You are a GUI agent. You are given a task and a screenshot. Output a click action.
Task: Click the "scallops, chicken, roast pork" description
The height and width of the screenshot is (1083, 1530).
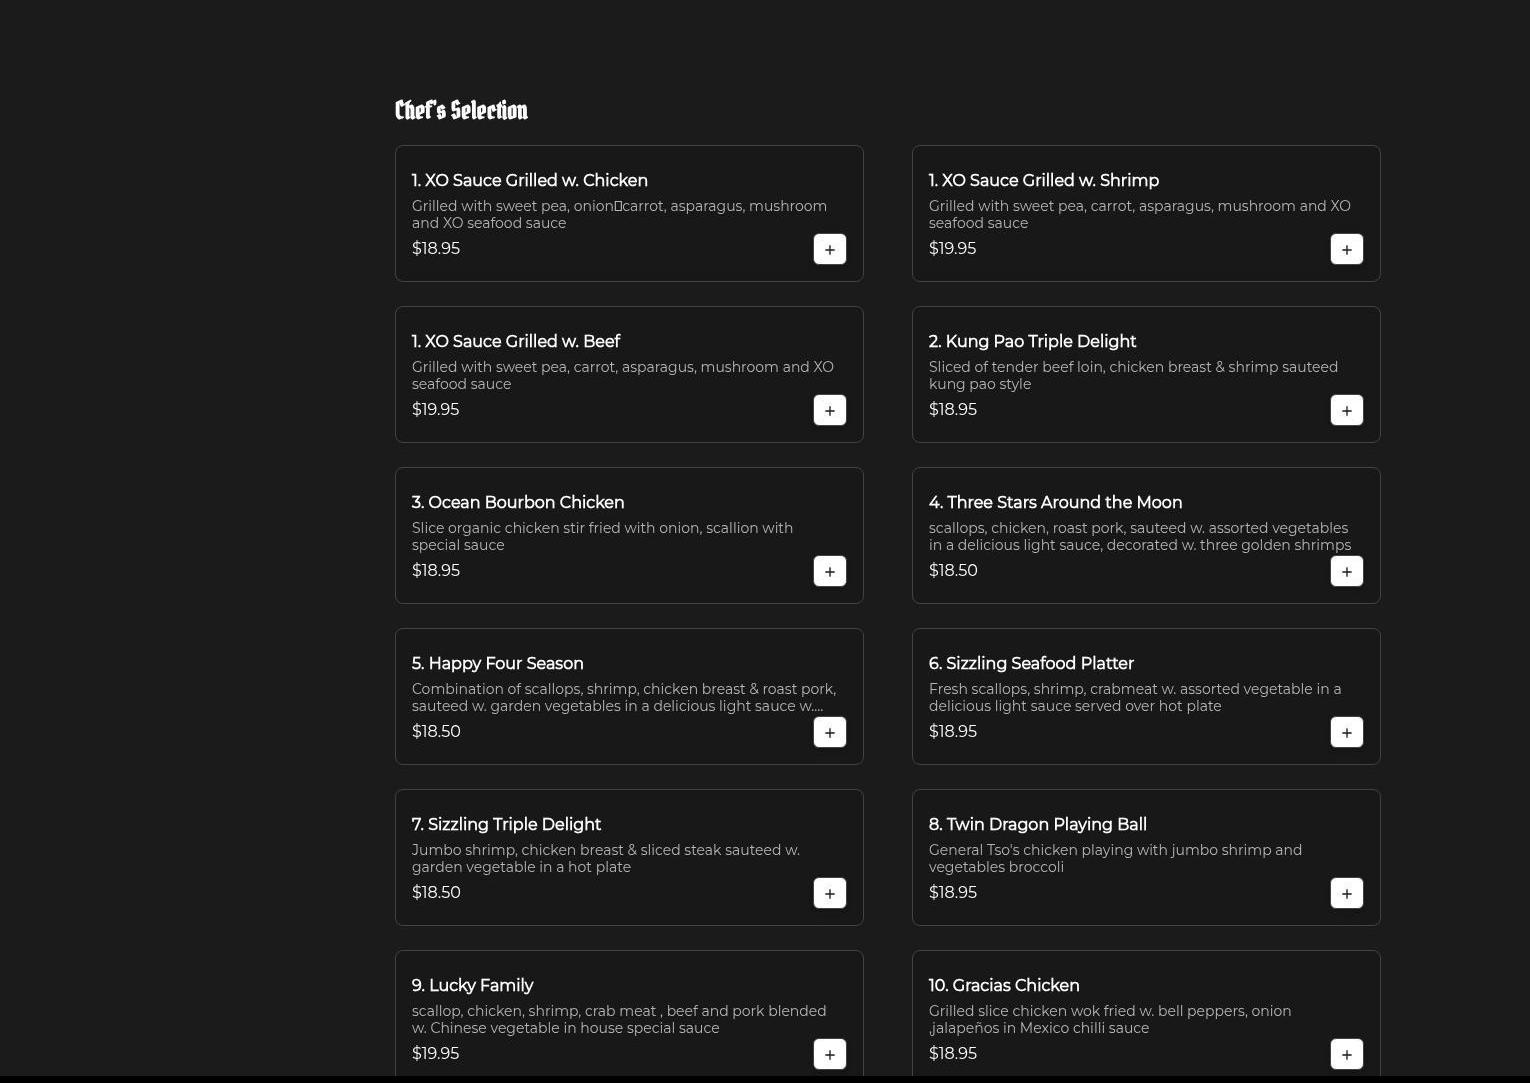1140,536
